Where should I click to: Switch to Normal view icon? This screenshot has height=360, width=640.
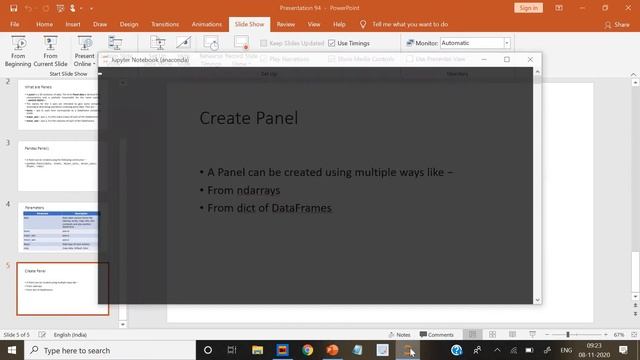pos(472,335)
